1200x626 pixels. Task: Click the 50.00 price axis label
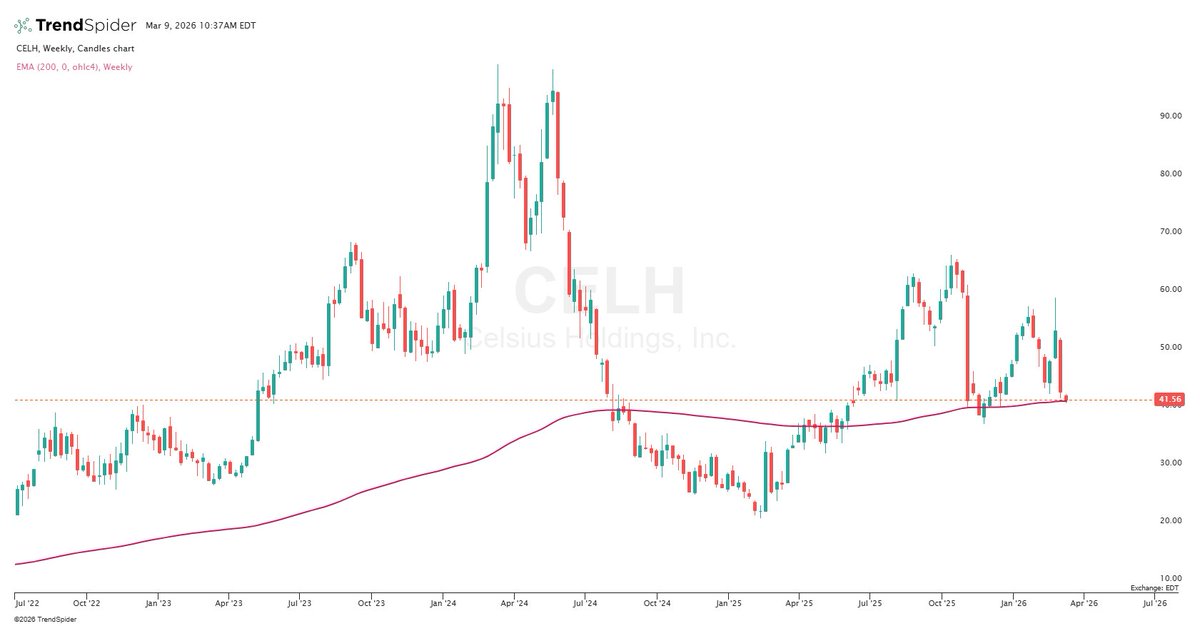[1170, 347]
